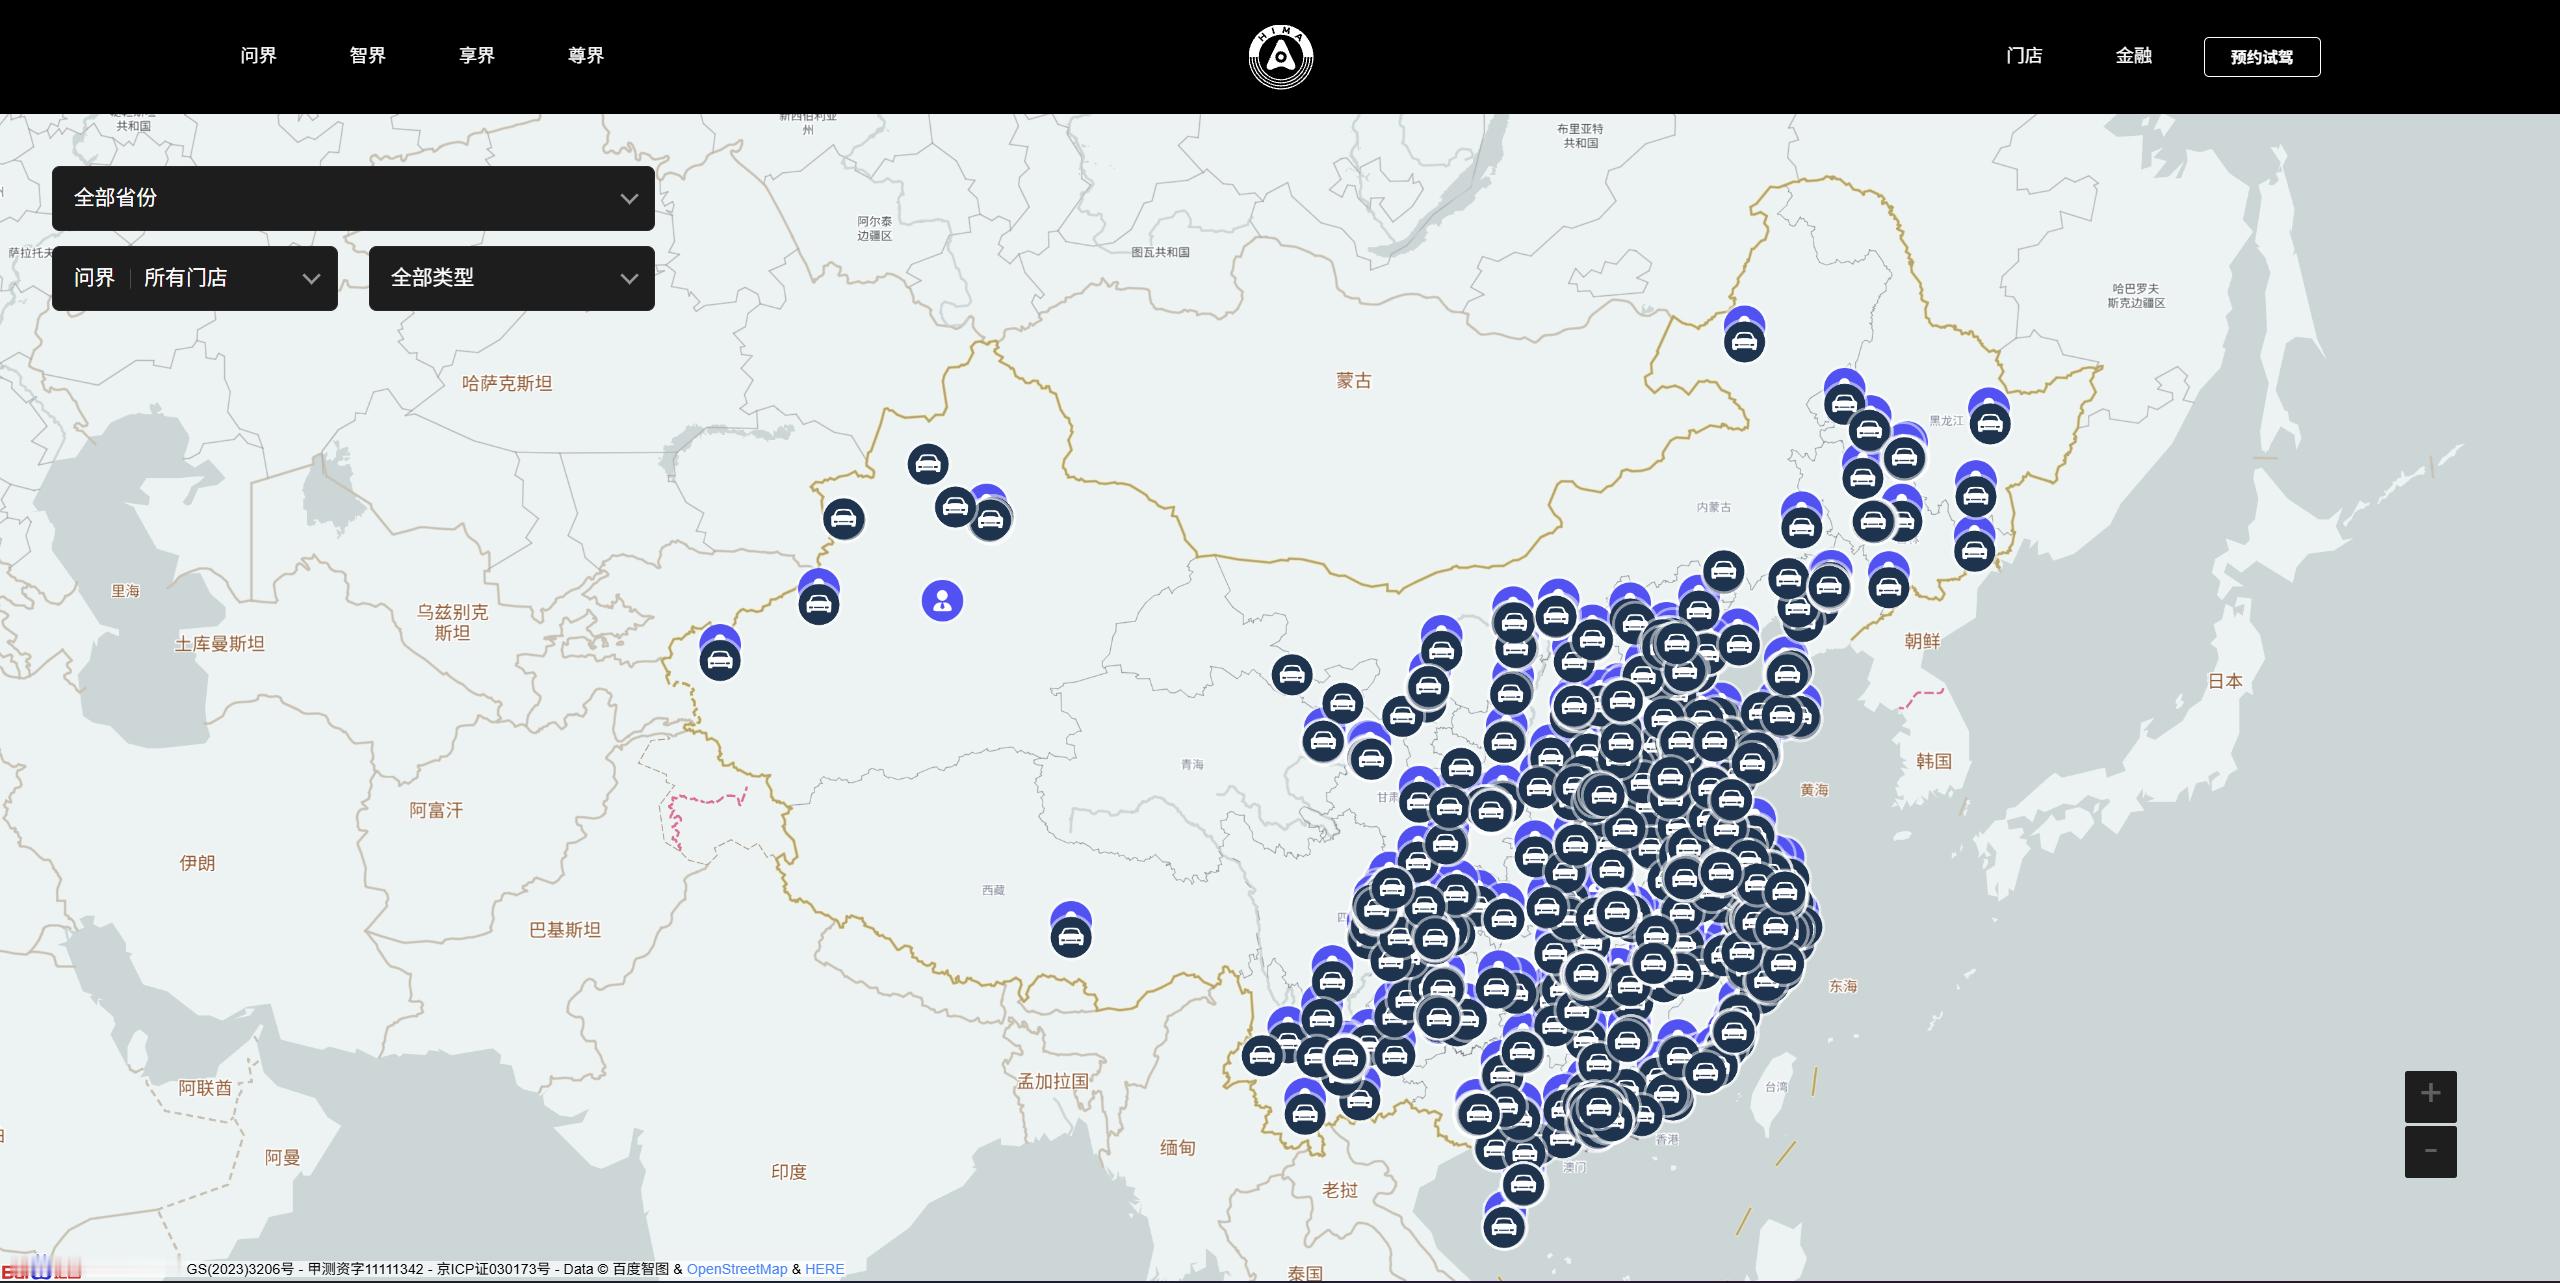The width and height of the screenshot is (2560, 1283).
Task: Select the northernmost Xinjiang store marker
Action: pos(928,464)
